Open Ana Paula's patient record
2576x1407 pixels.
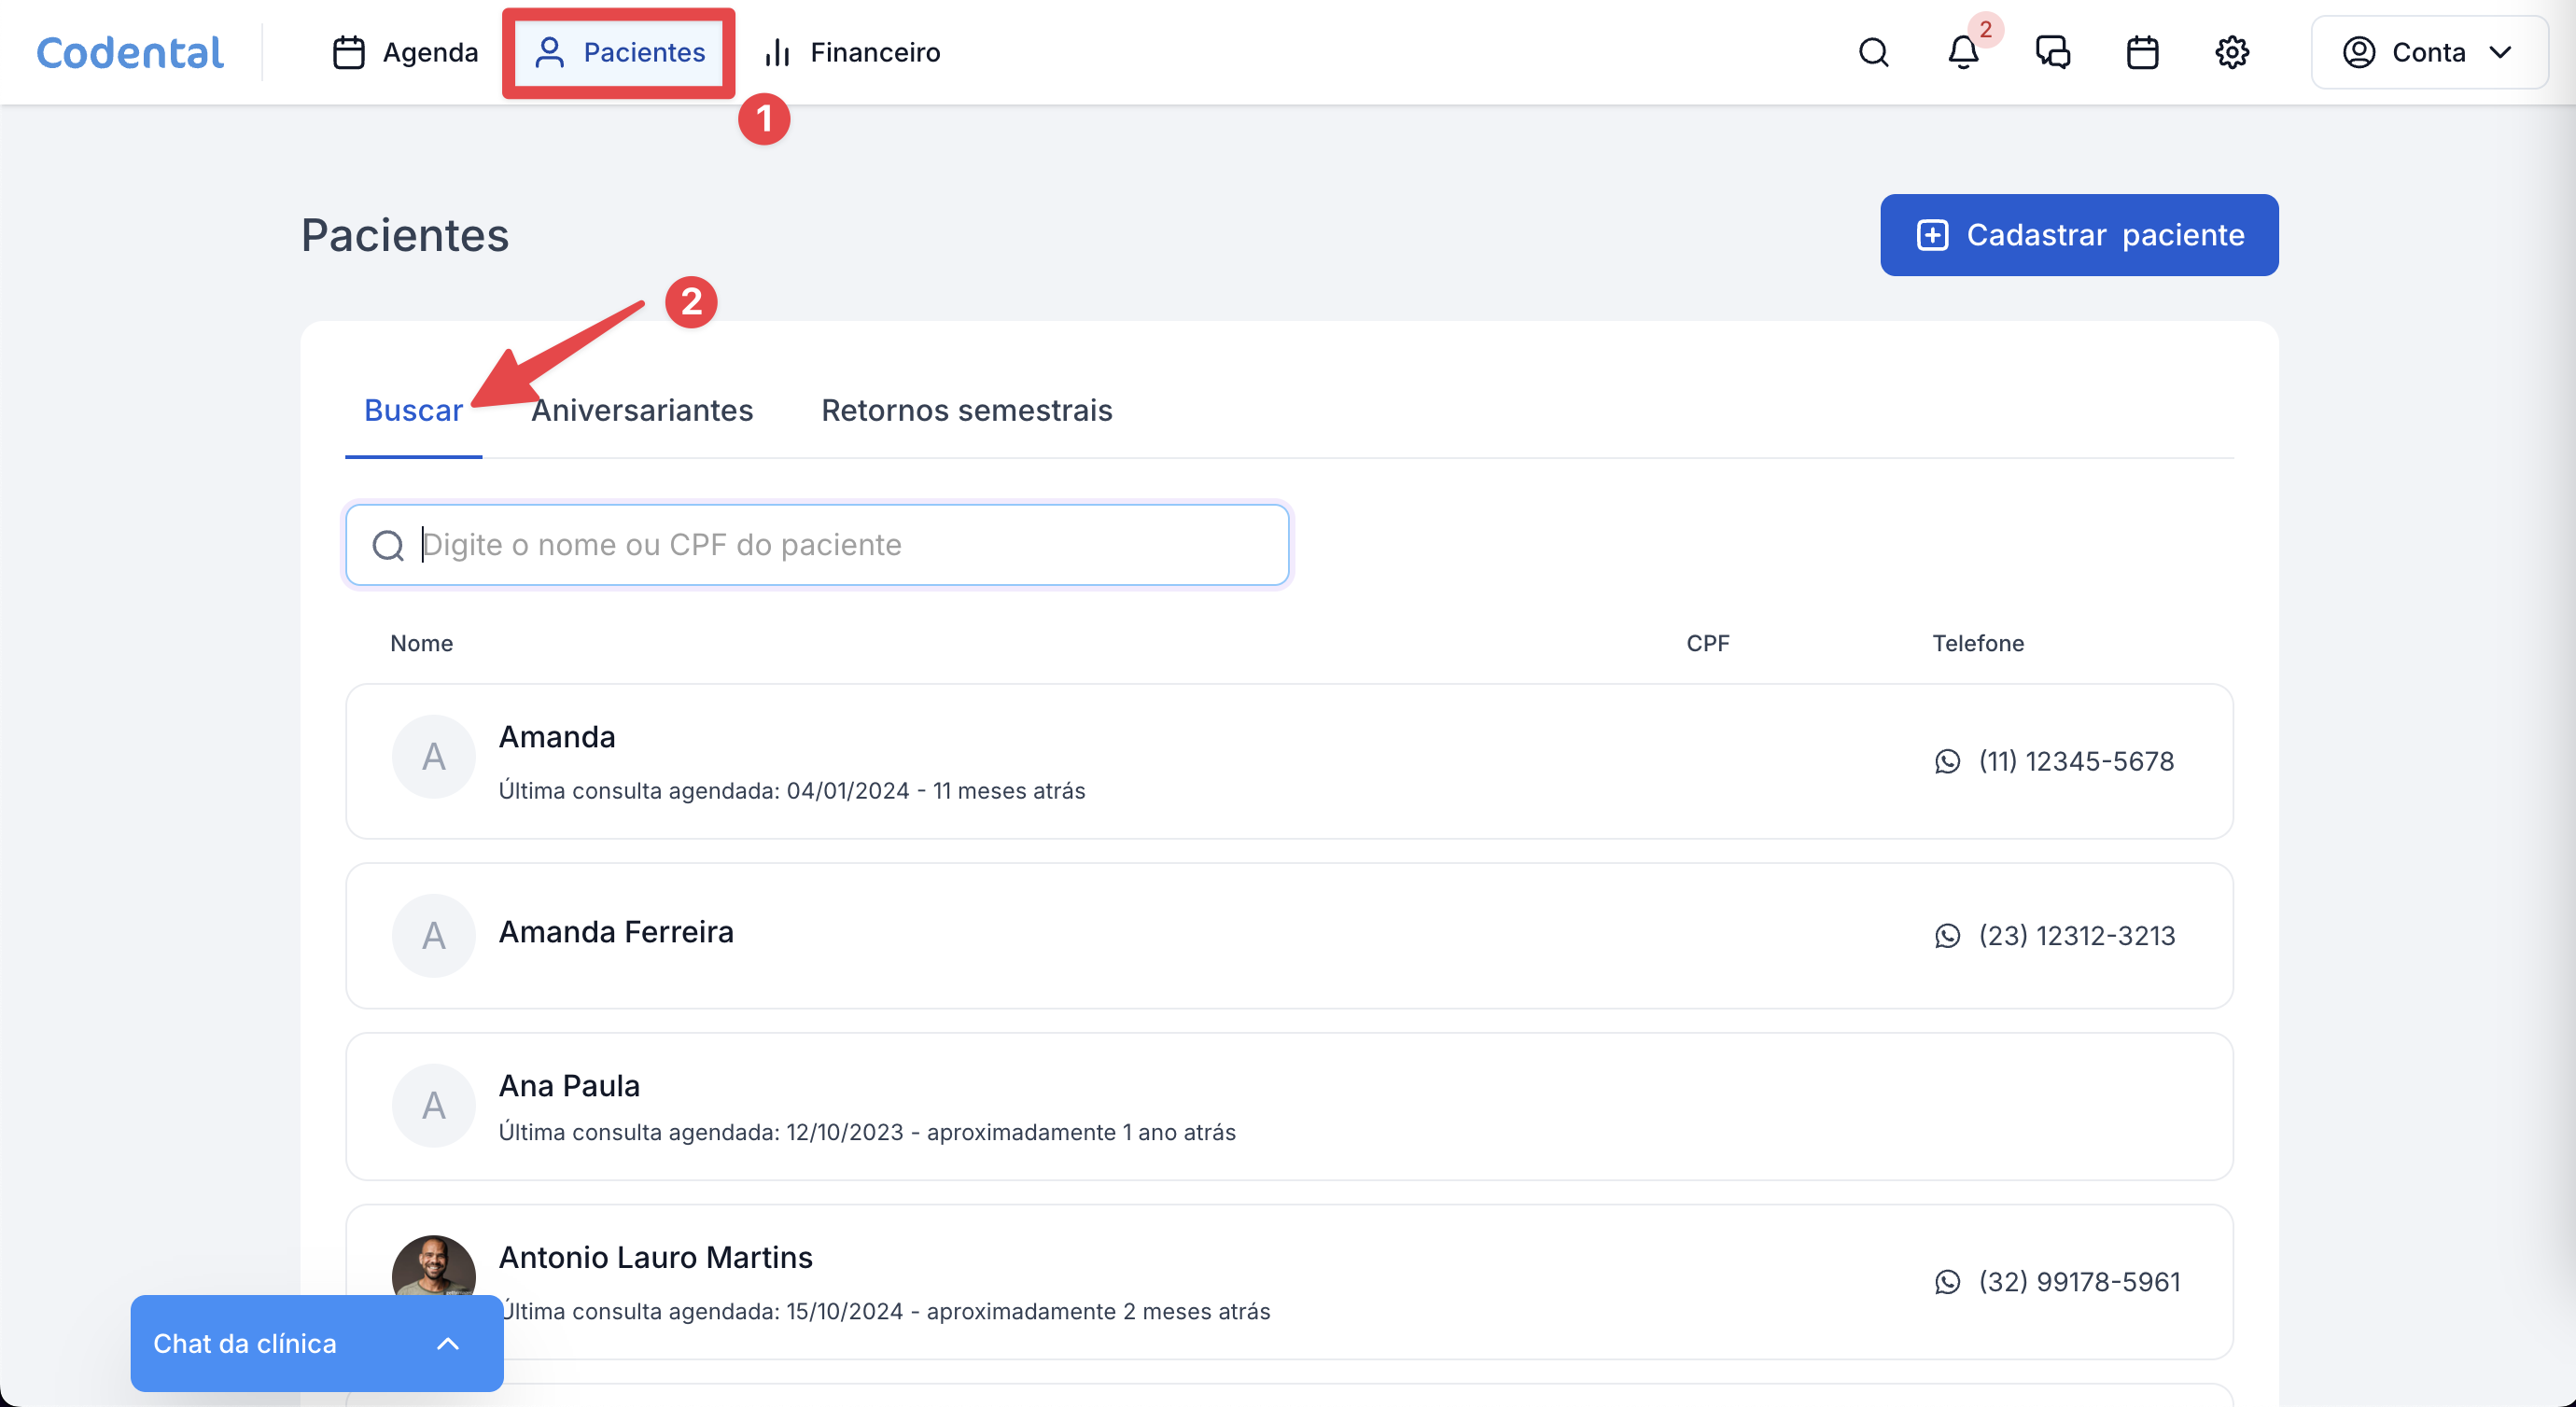[569, 1086]
